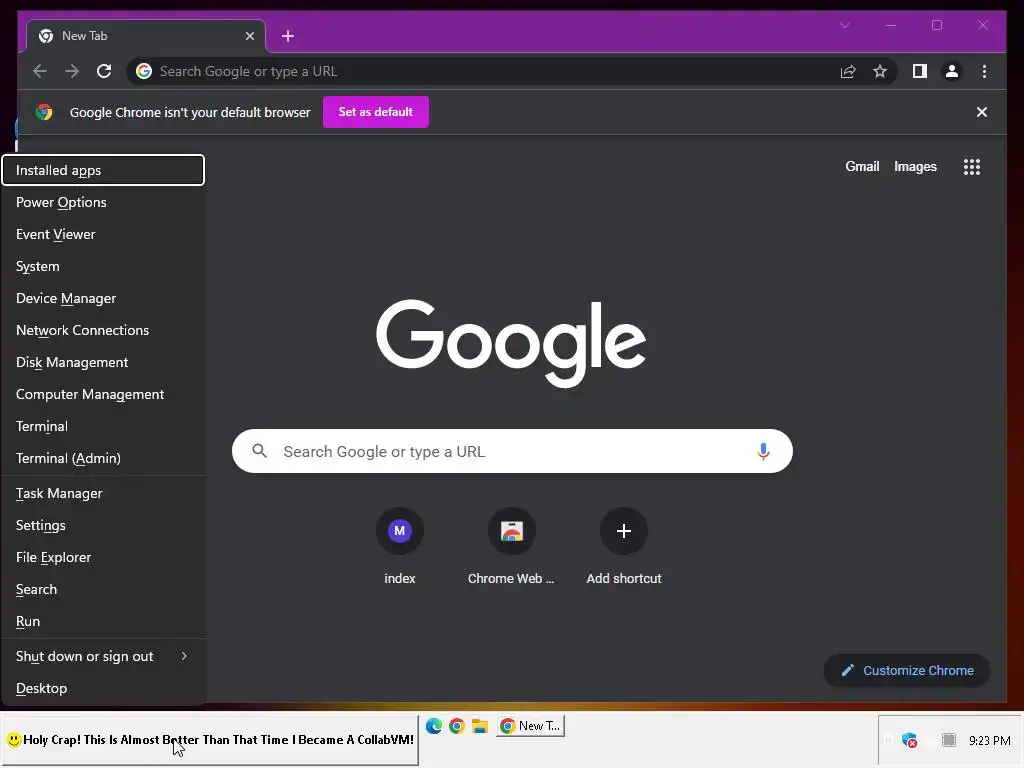Open the Chrome three-dot menu
Image resolution: width=1024 pixels, height=768 pixels.
click(984, 71)
